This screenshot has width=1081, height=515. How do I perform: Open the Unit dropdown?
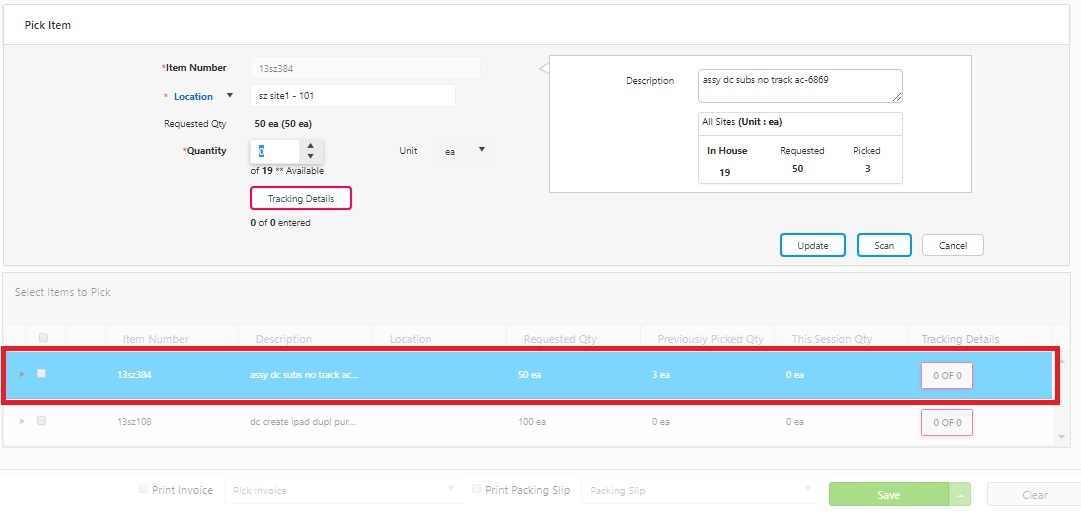[481, 150]
